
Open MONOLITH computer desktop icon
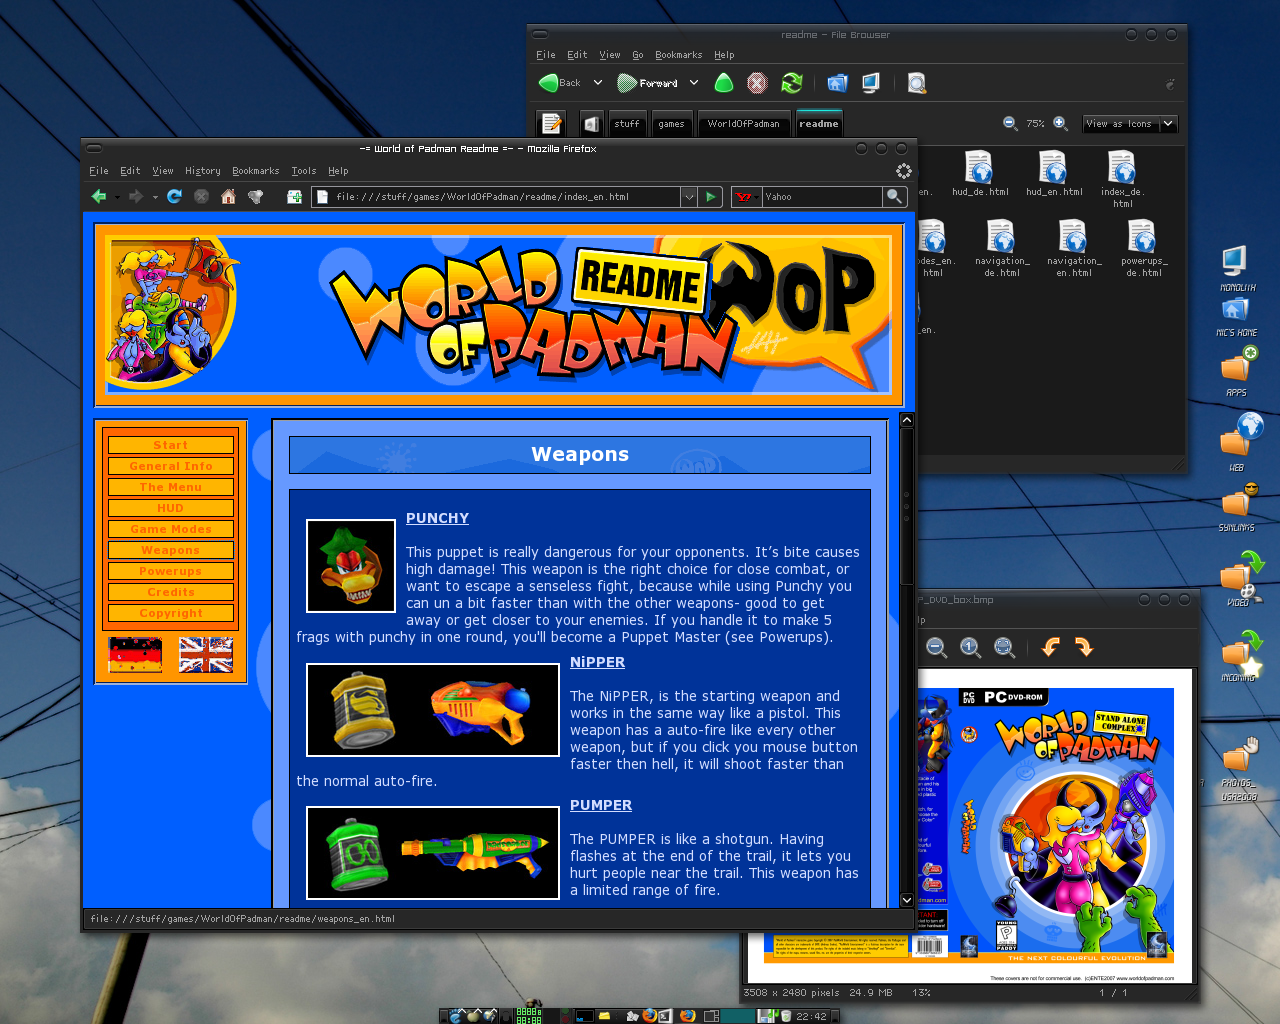tap(1236, 268)
